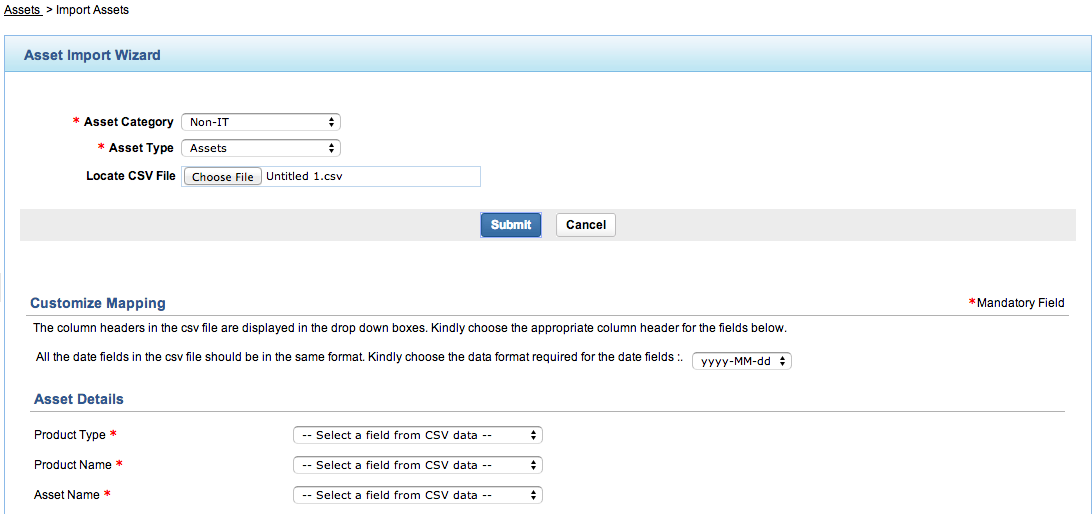1092x514 pixels.
Task: Click the Customize Mapping heading
Action: click(x=98, y=303)
